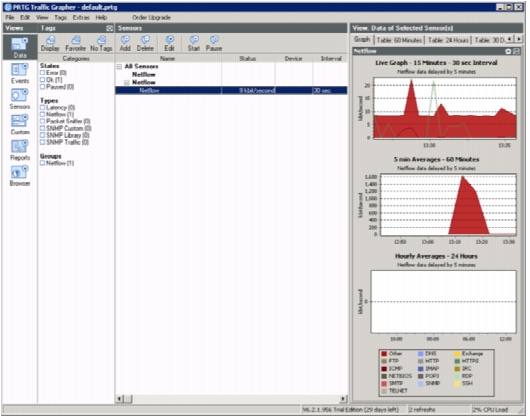Switch to the Graph tab

tap(362, 40)
